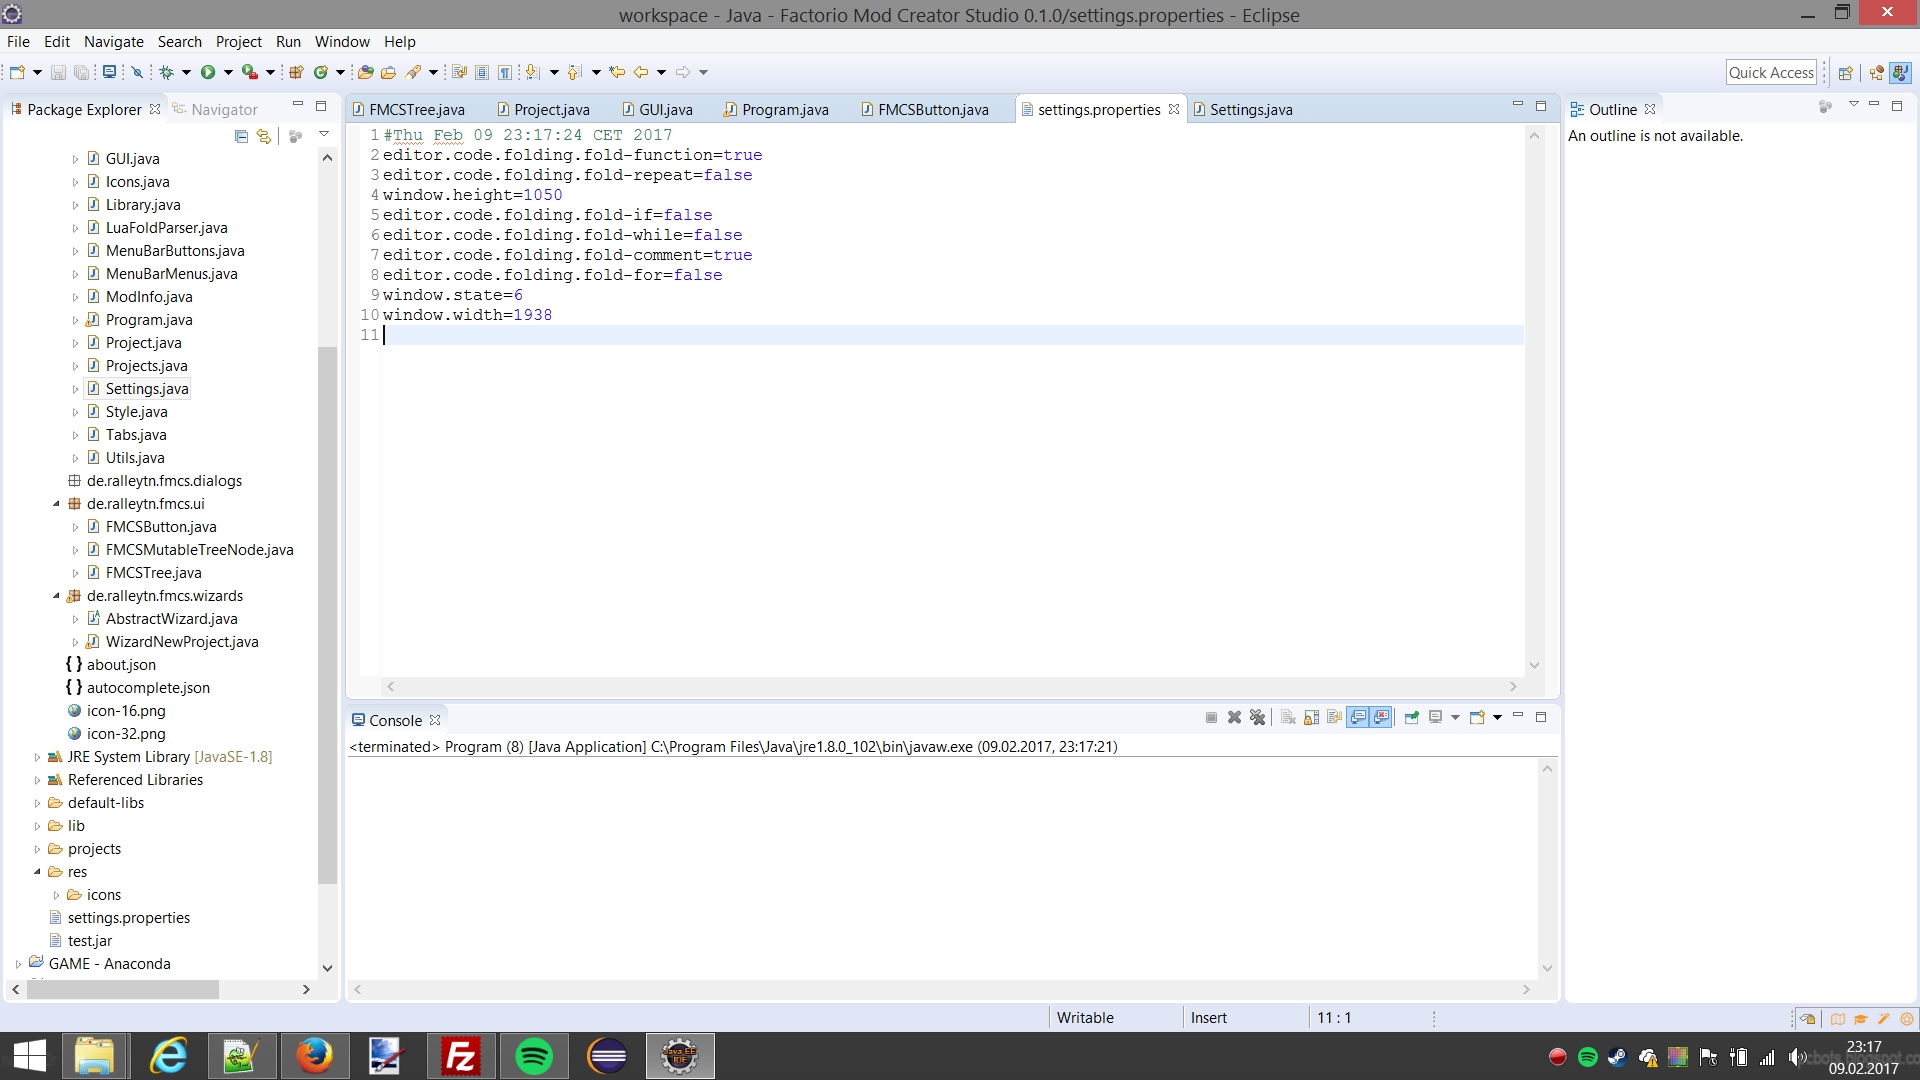
Task: Toggle Show Console When Standard Out Changes
Action: [x=1357, y=718]
